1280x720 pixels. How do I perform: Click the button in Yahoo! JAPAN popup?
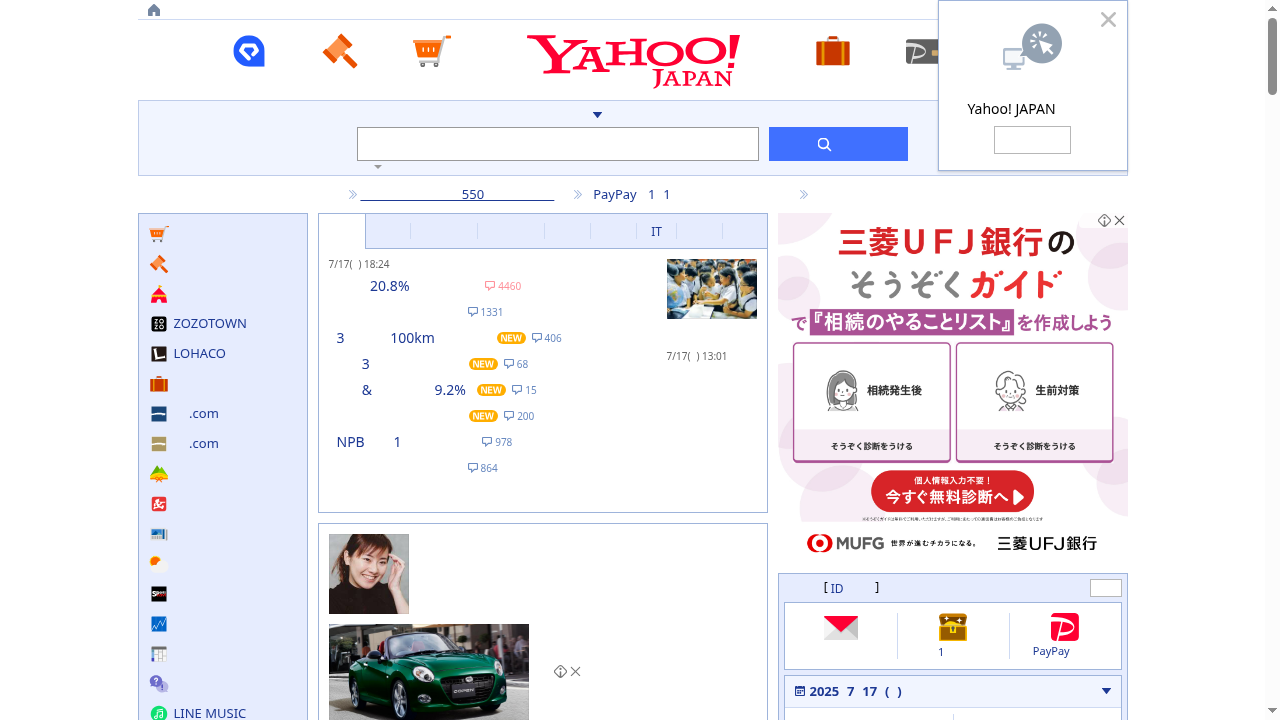pyautogui.click(x=1032, y=140)
